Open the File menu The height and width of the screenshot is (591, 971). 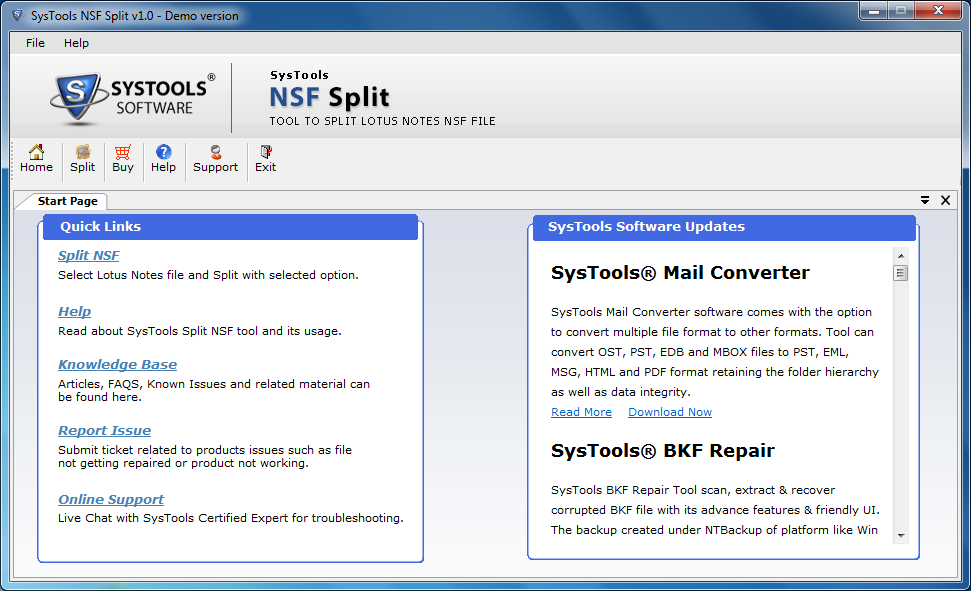pos(35,43)
